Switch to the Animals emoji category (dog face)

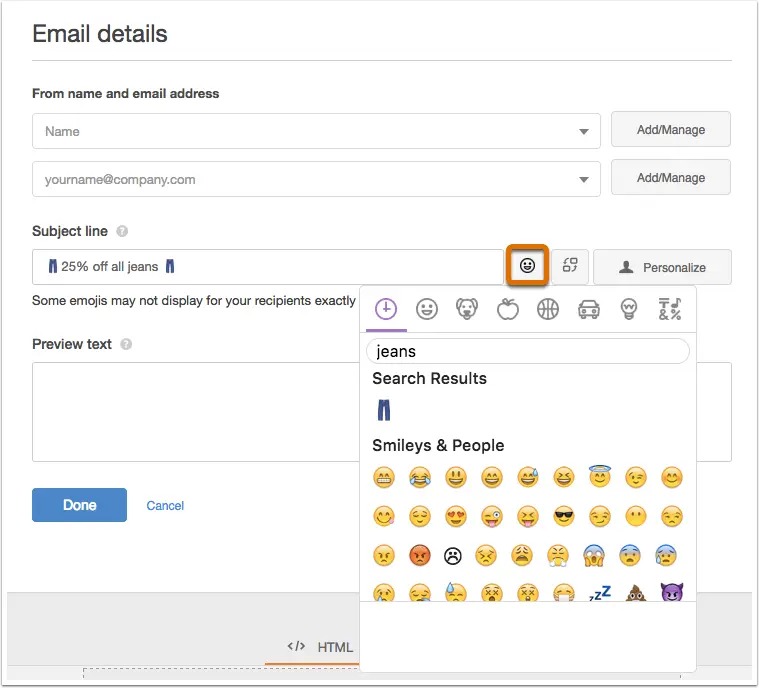pos(467,309)
